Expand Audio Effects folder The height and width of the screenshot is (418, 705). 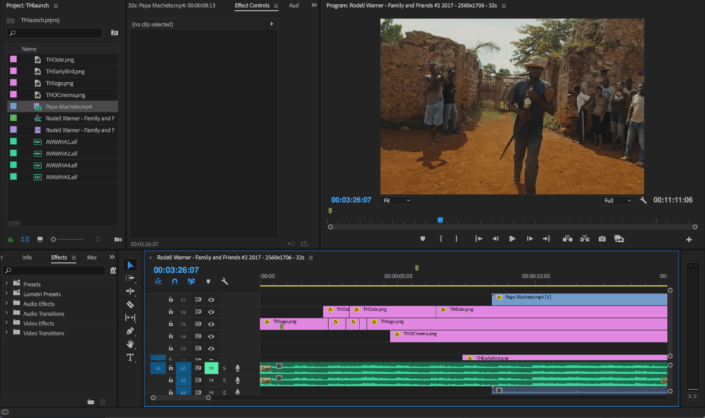point(6,304)
